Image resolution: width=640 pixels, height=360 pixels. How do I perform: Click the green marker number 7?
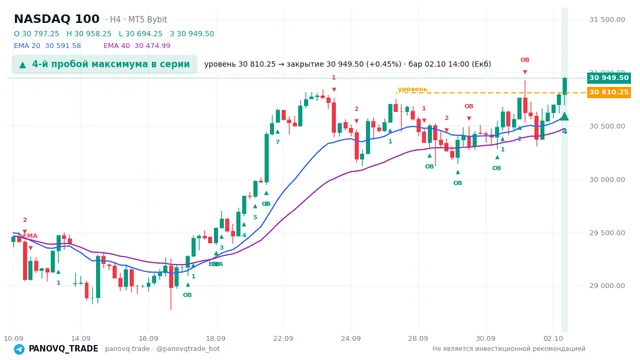pos(278,142)
